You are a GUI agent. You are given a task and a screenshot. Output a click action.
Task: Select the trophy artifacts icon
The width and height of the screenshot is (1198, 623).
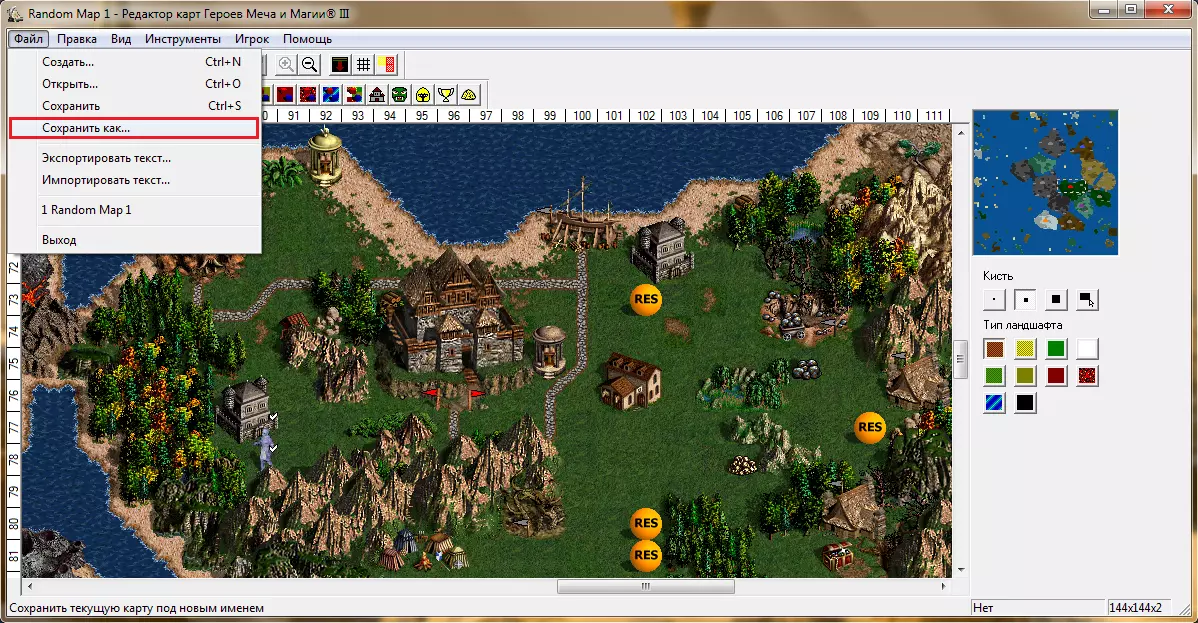[x=445, y=95]
